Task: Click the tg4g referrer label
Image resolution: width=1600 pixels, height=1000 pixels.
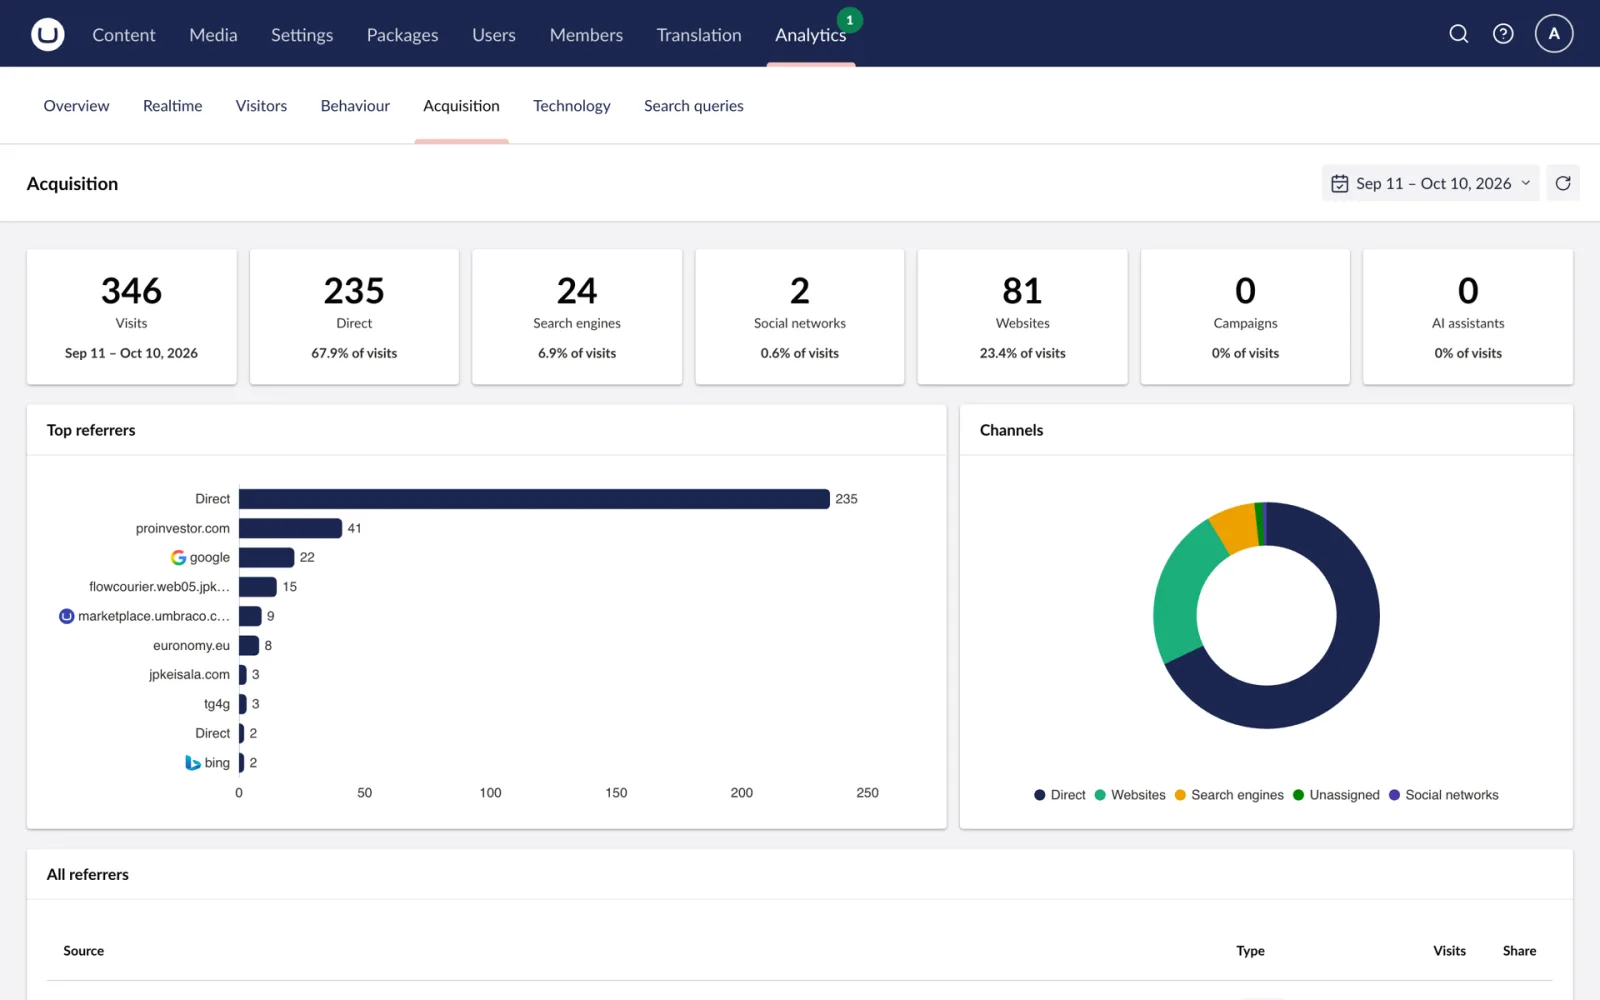Action: [217, 704]
